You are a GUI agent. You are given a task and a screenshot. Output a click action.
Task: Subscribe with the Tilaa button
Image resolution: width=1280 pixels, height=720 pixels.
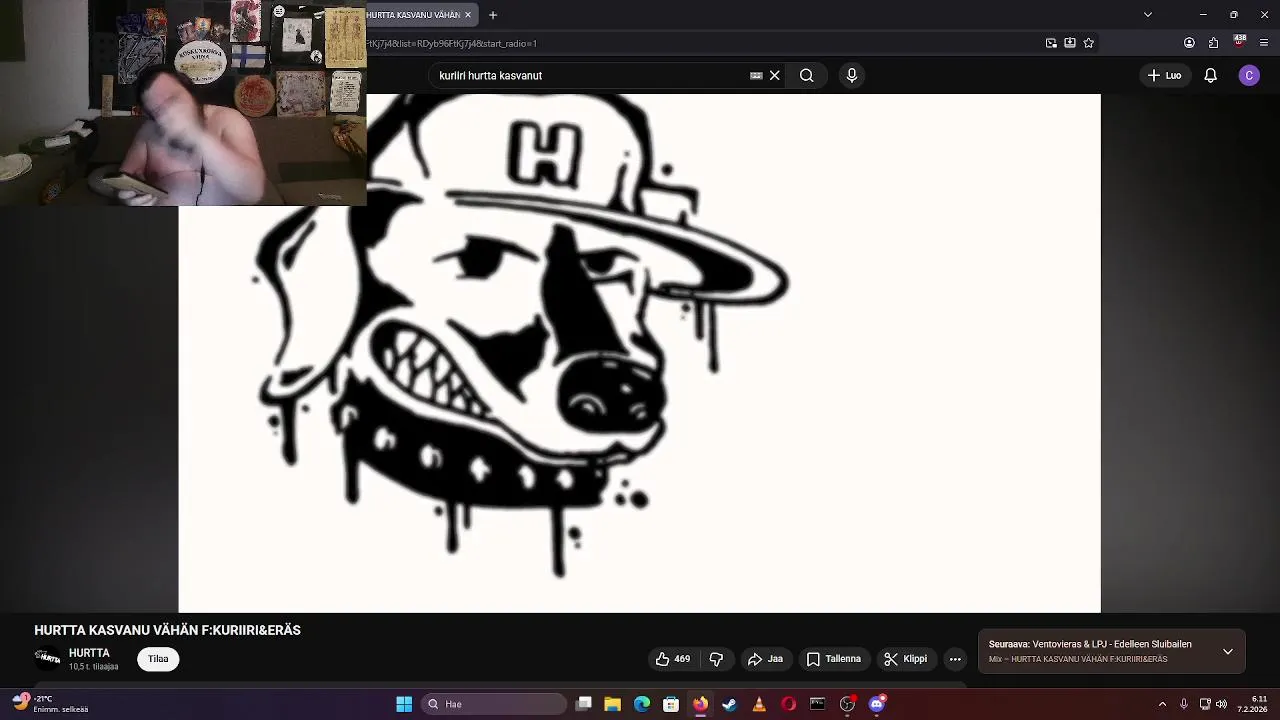(x=158, y=659)
